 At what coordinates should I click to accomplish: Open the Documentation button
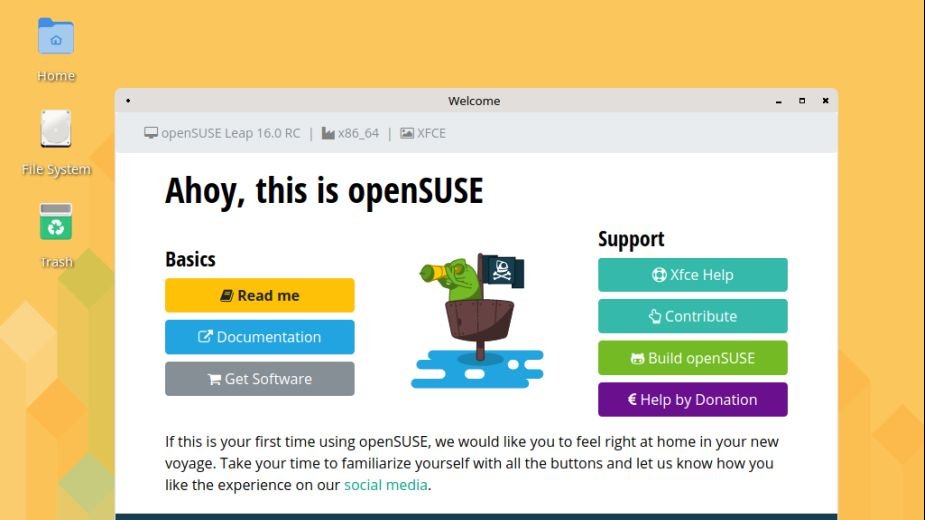click(x=260, y=337)
